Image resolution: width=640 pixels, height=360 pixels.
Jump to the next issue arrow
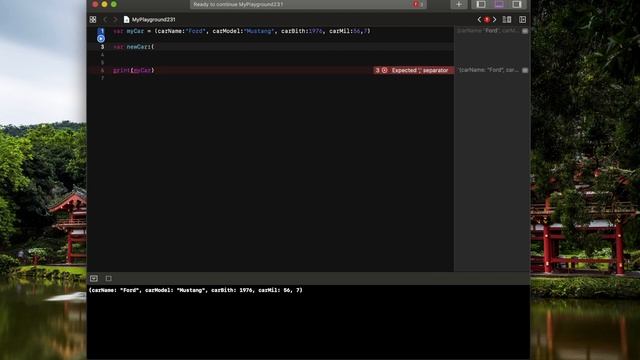pyautogui.click(x=494, y=20)
